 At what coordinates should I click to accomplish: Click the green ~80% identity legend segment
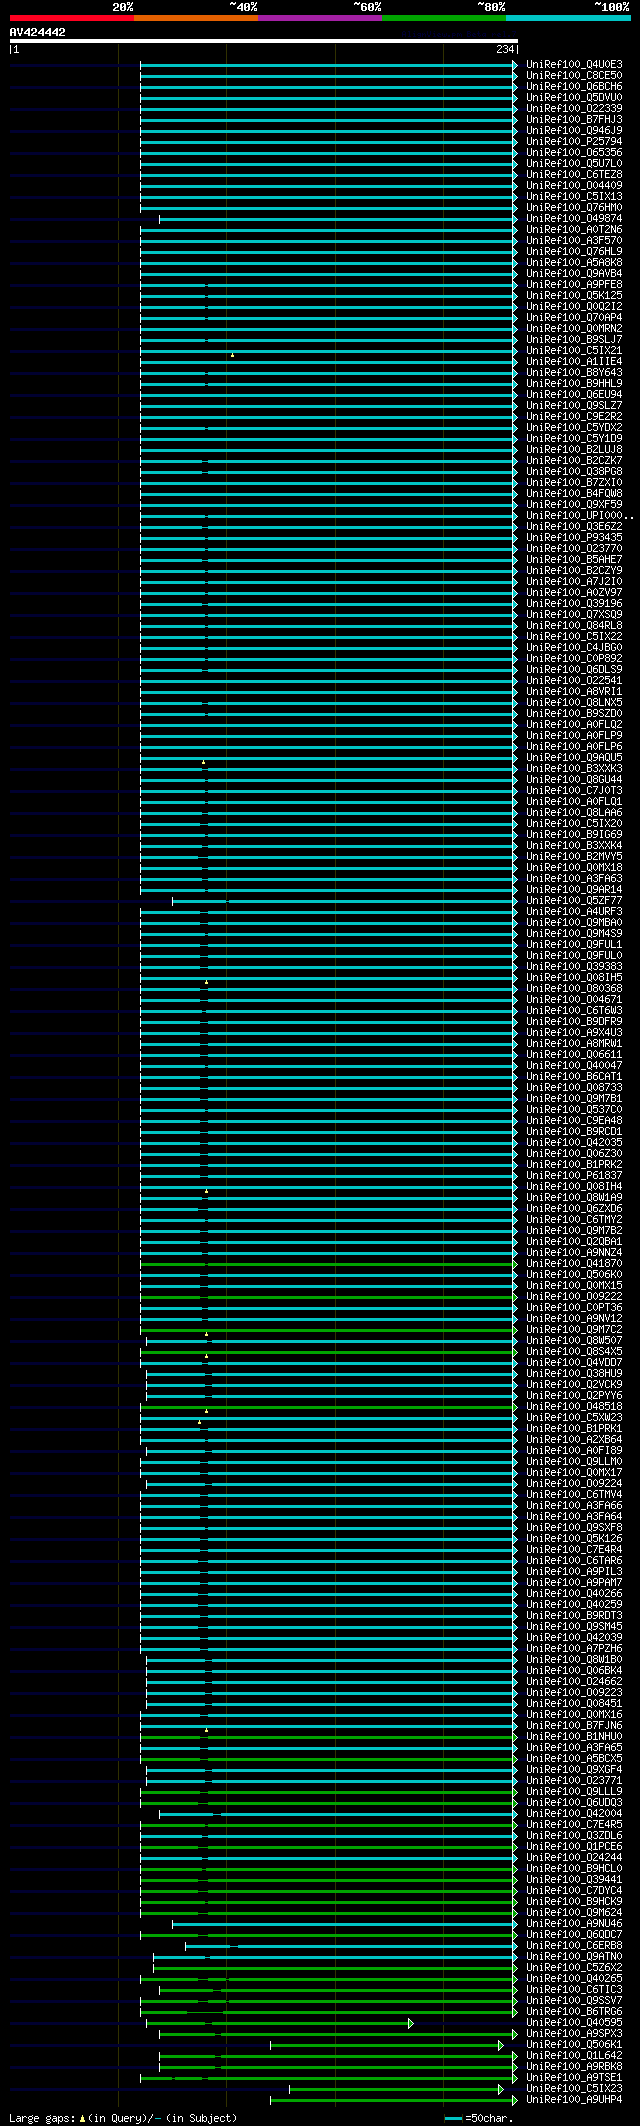pyautogui.click(x=444, y=18)
